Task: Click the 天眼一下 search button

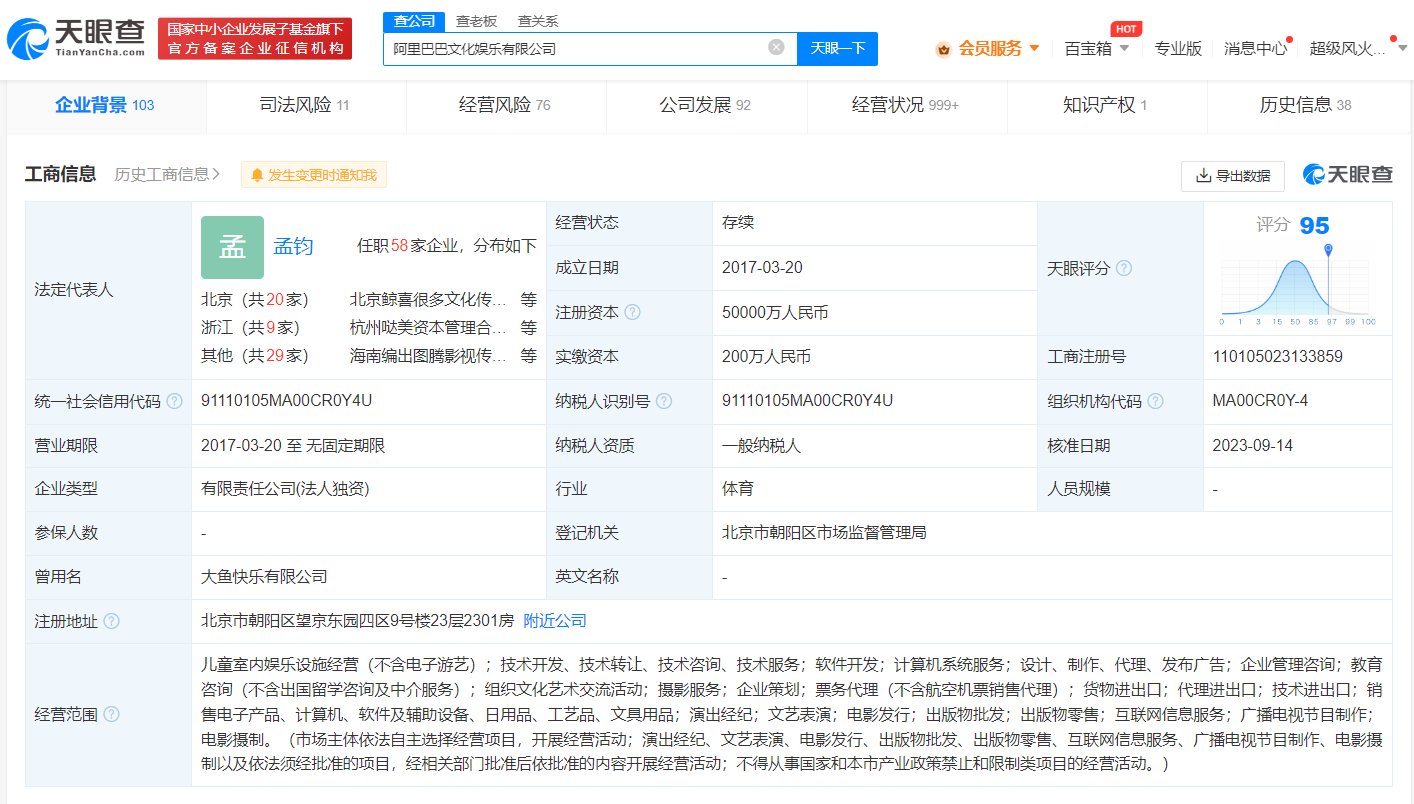Action: click(x=837, y=48)
